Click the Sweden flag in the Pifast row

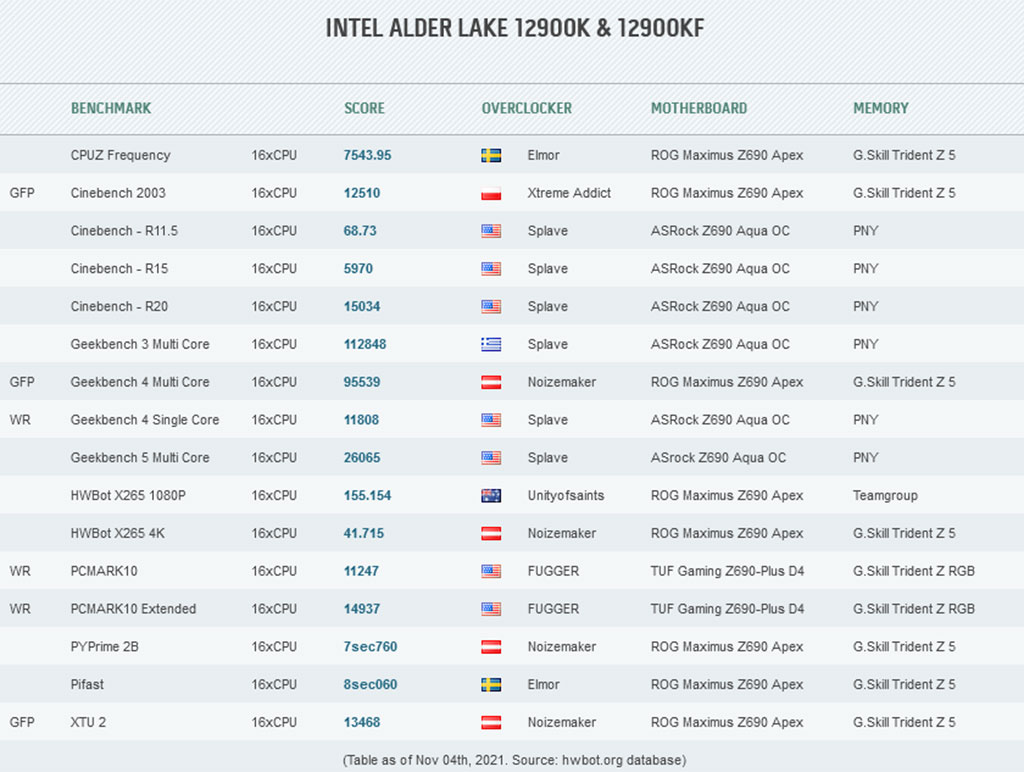tap(491, 684)
